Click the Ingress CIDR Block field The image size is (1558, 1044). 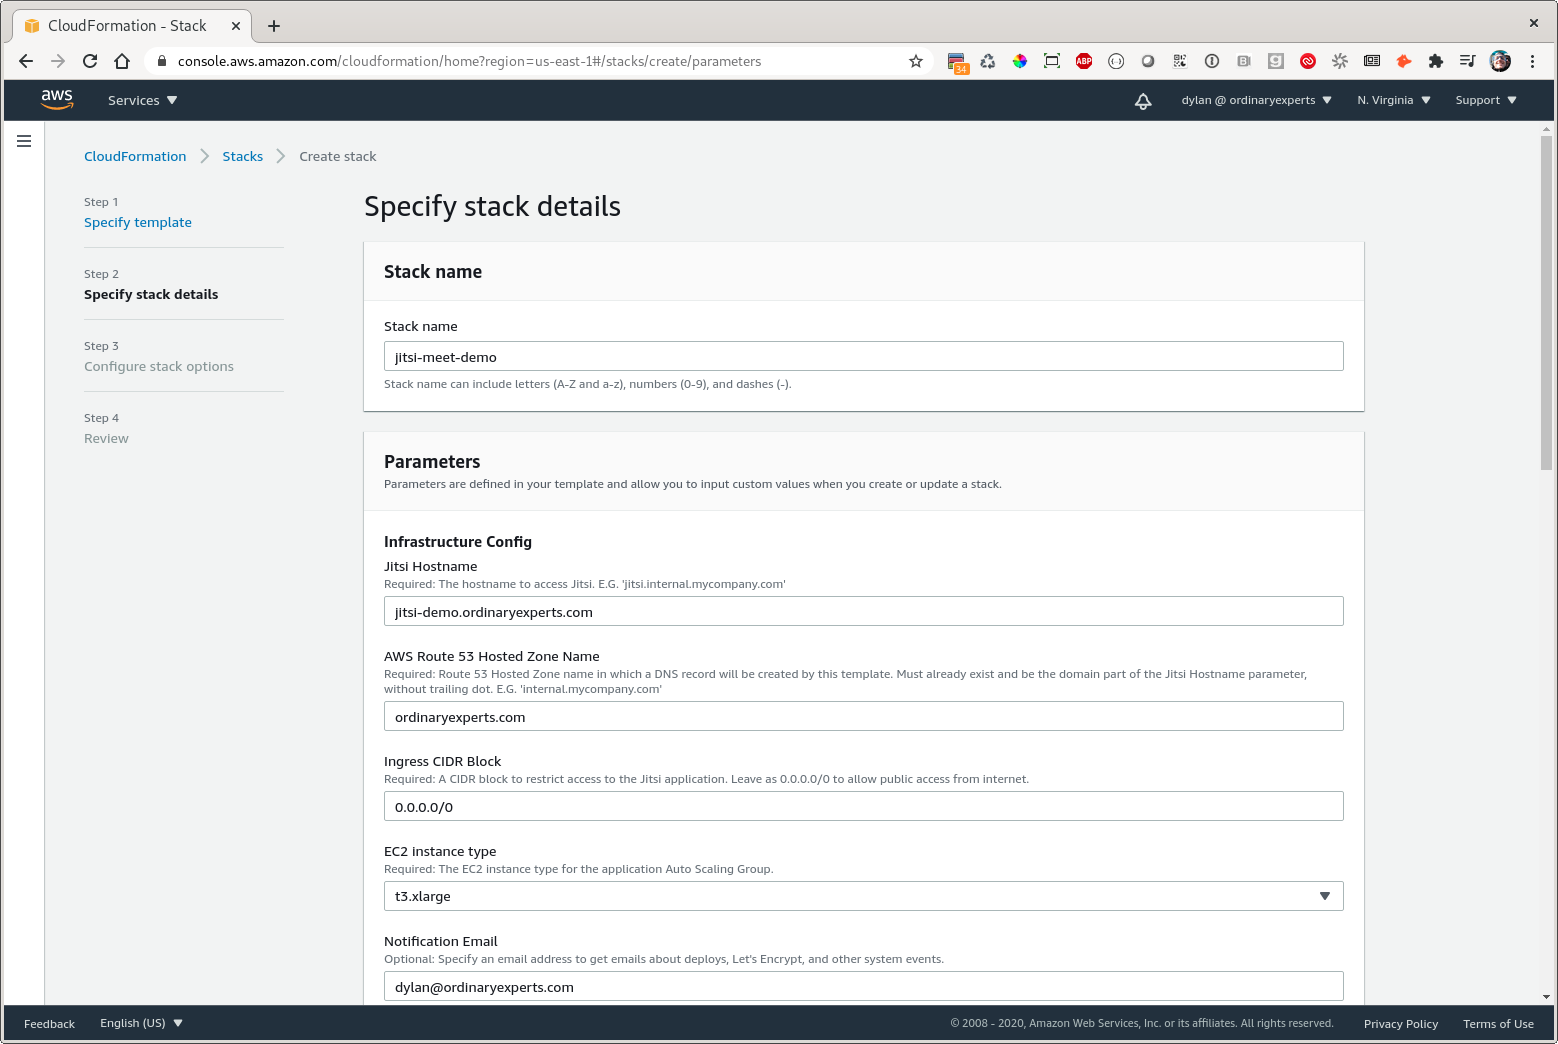pyautogui.click(x=863, y=807)
